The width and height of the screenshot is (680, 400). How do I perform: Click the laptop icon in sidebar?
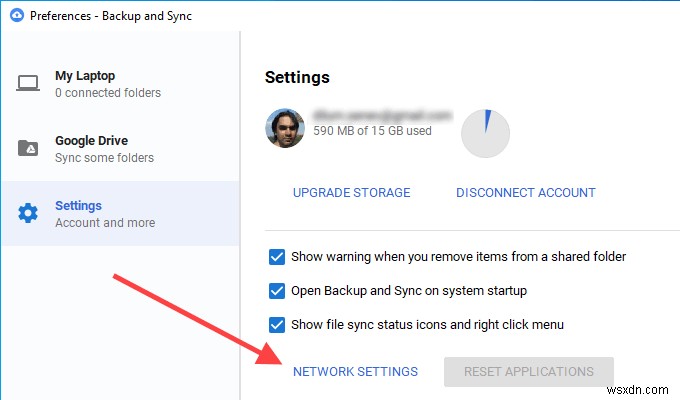pyautogui.click(x=28, y=84)
